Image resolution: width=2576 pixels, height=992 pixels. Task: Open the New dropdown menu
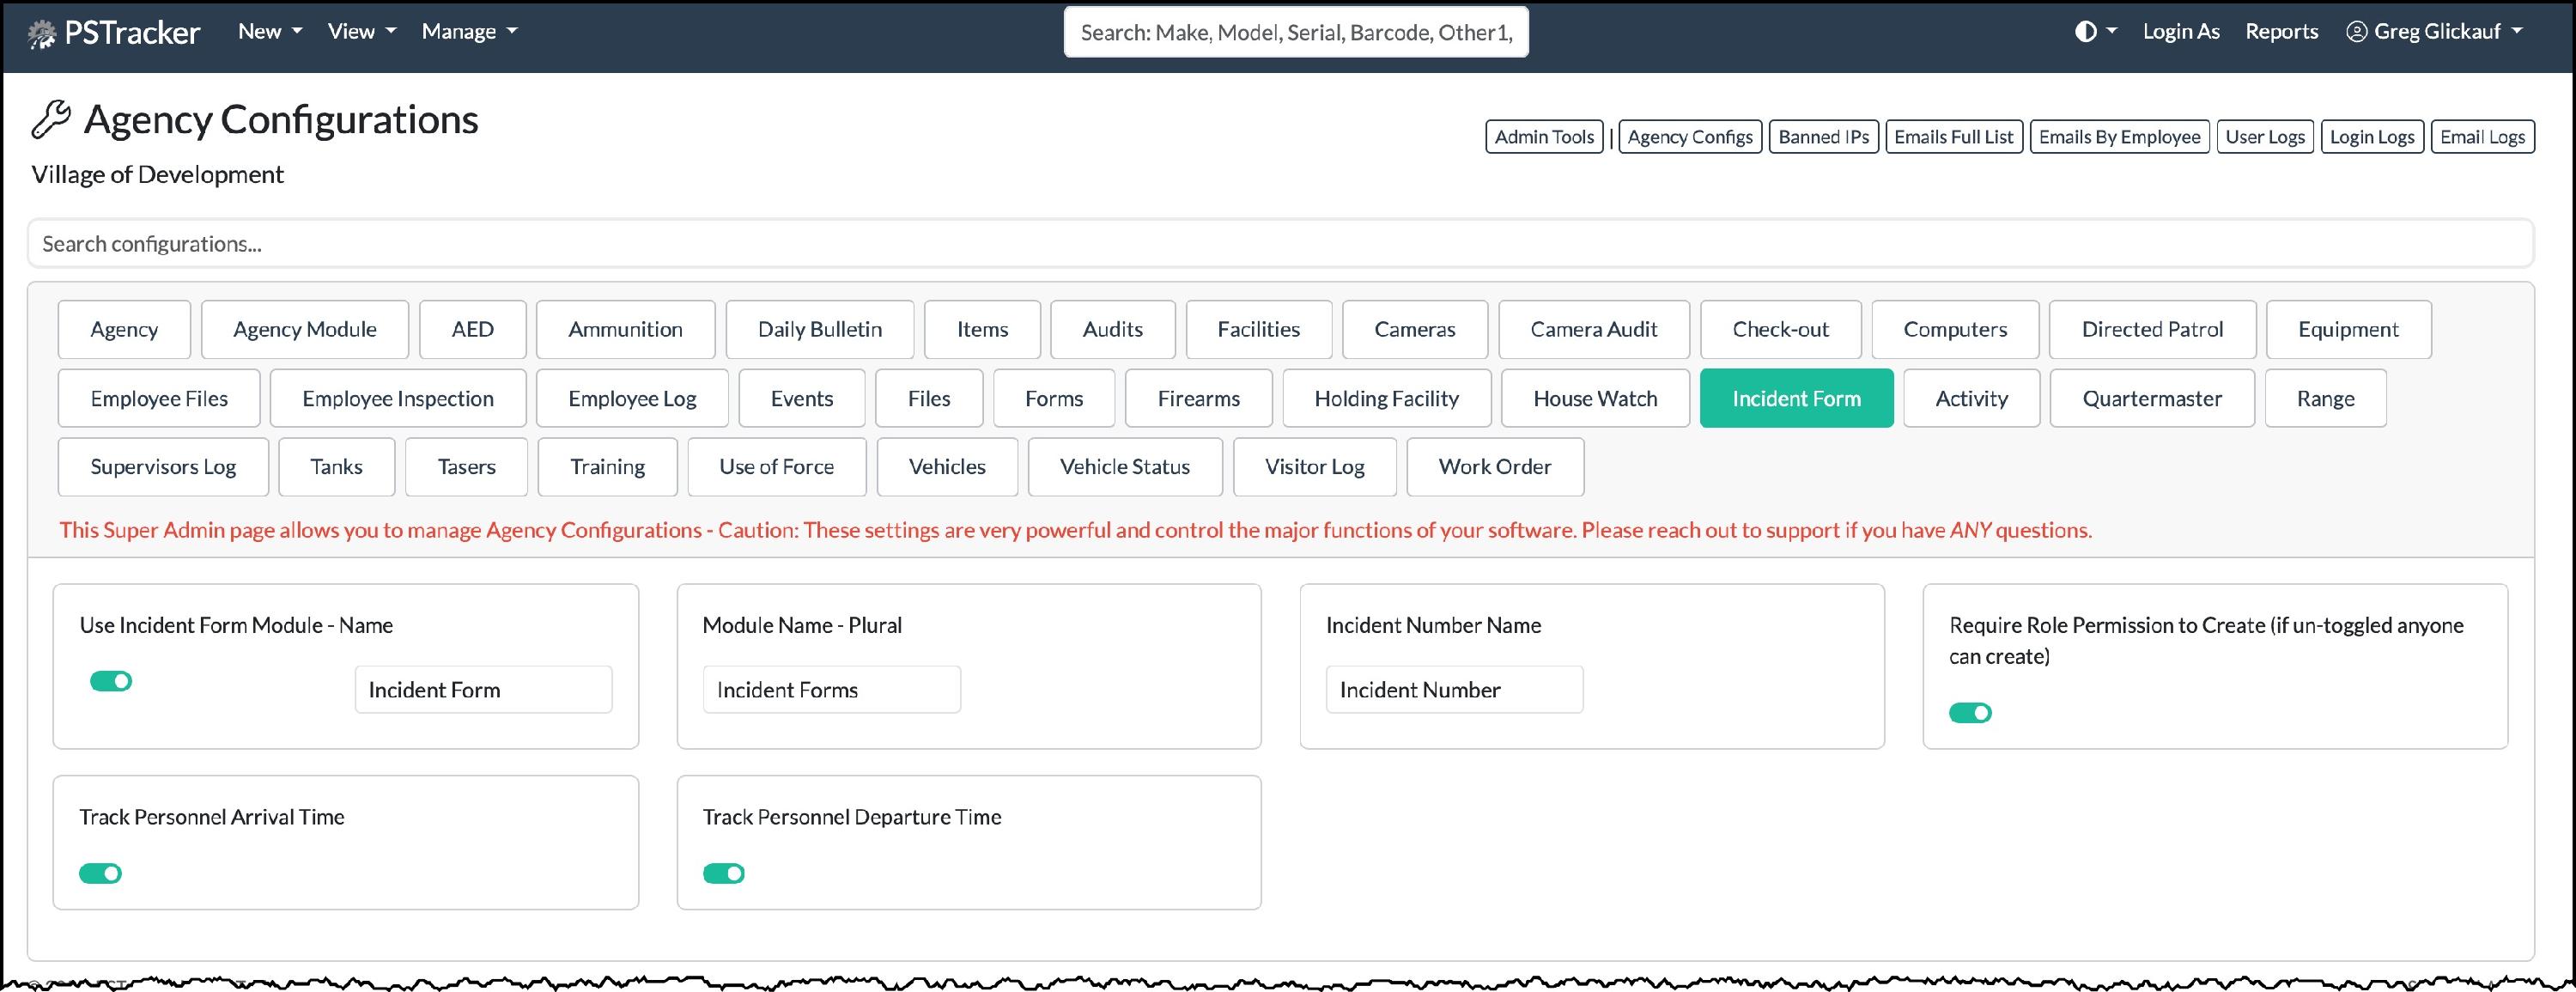270,31
